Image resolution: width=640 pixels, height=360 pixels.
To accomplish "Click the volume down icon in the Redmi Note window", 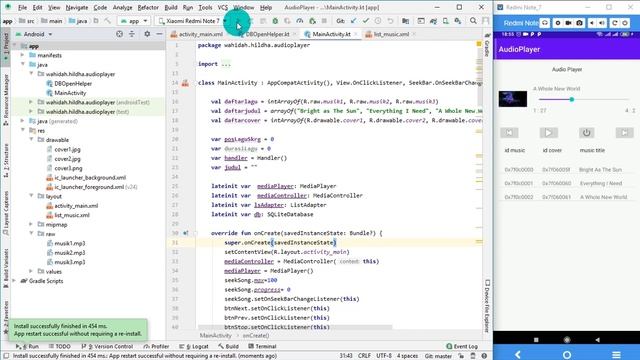I will point(591,23).
